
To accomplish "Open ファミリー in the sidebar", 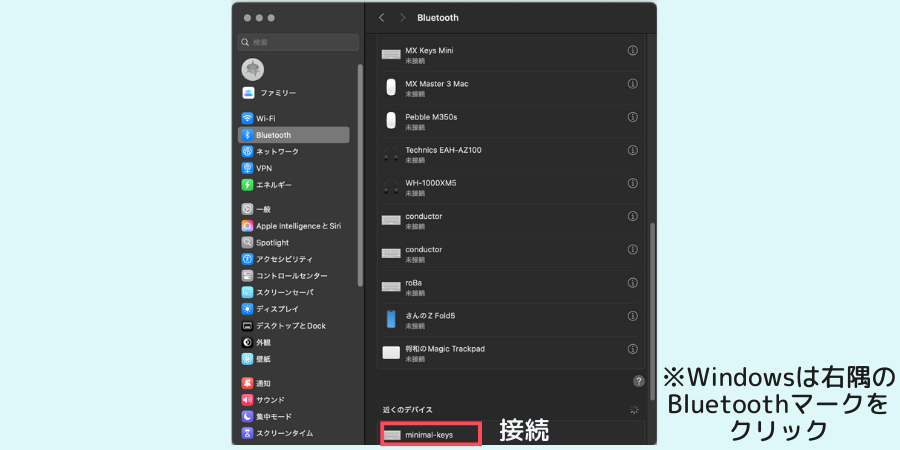I will (x=294, y=93).
